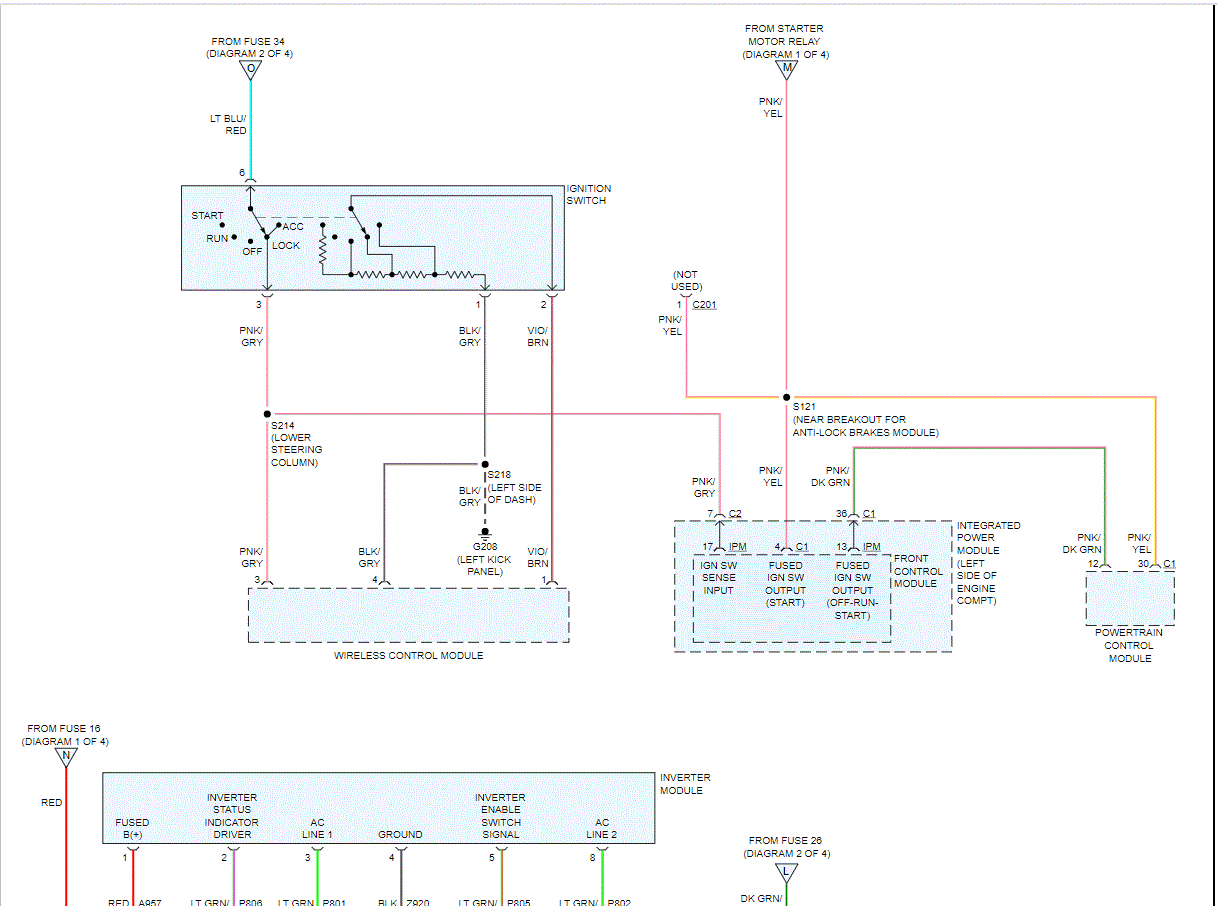Click the Front Control Module label
This screenshot has height=906, width=1218.
[x=918, y=571]
